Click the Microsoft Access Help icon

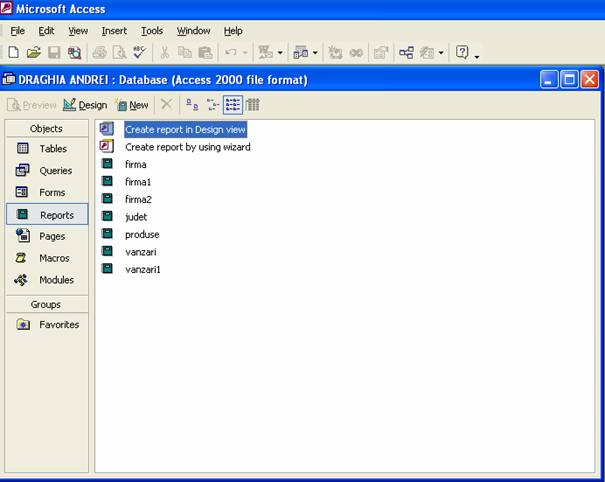point(462,52)
